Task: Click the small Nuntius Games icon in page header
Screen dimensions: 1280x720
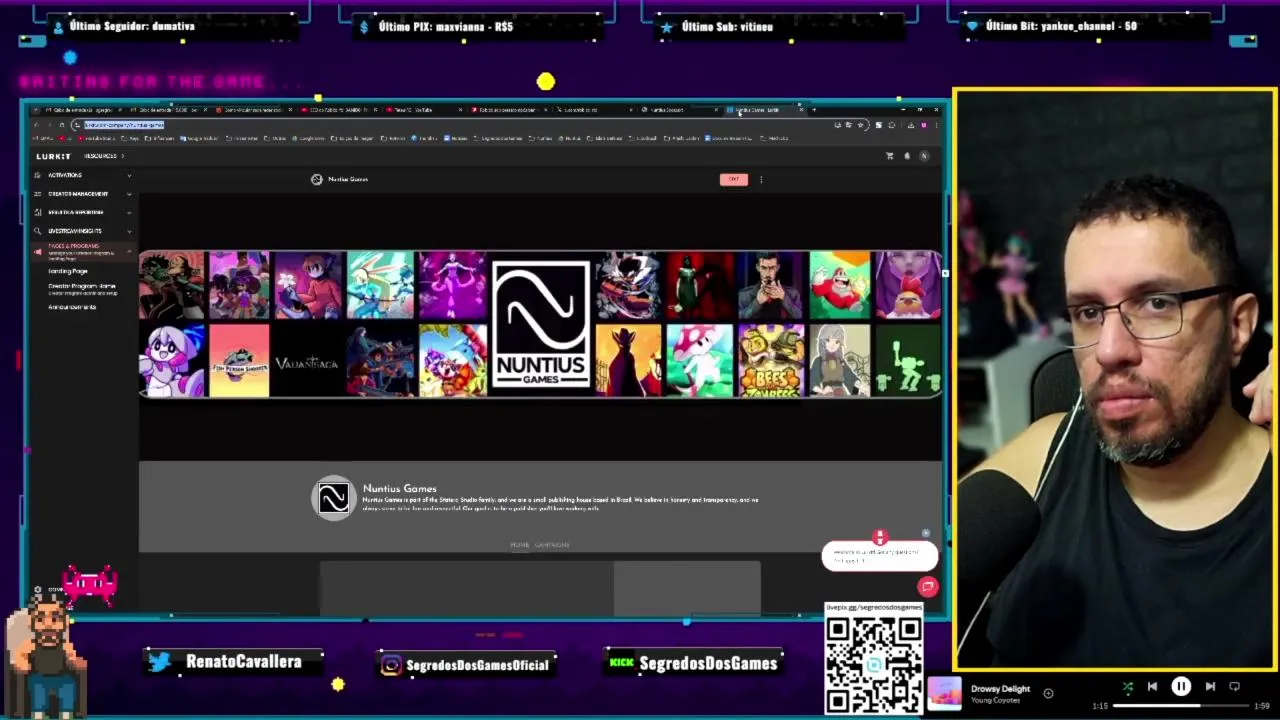Action: [x=317, y=179]
